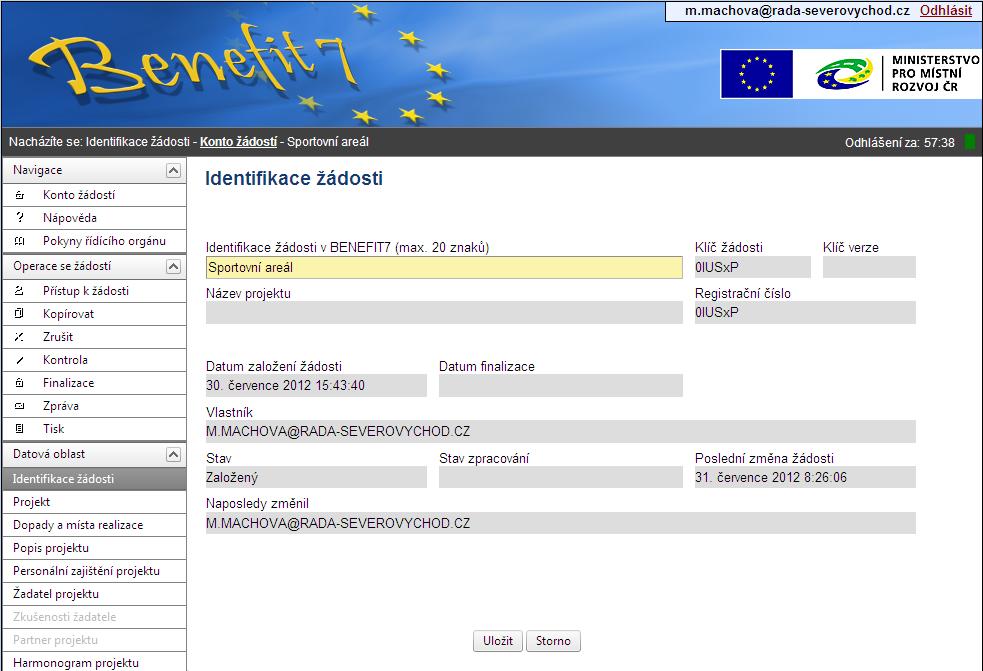Click the Ministerstvo pro místní rozvoj logo
Screen dimensions: 983x671
(x=898, y=74)
